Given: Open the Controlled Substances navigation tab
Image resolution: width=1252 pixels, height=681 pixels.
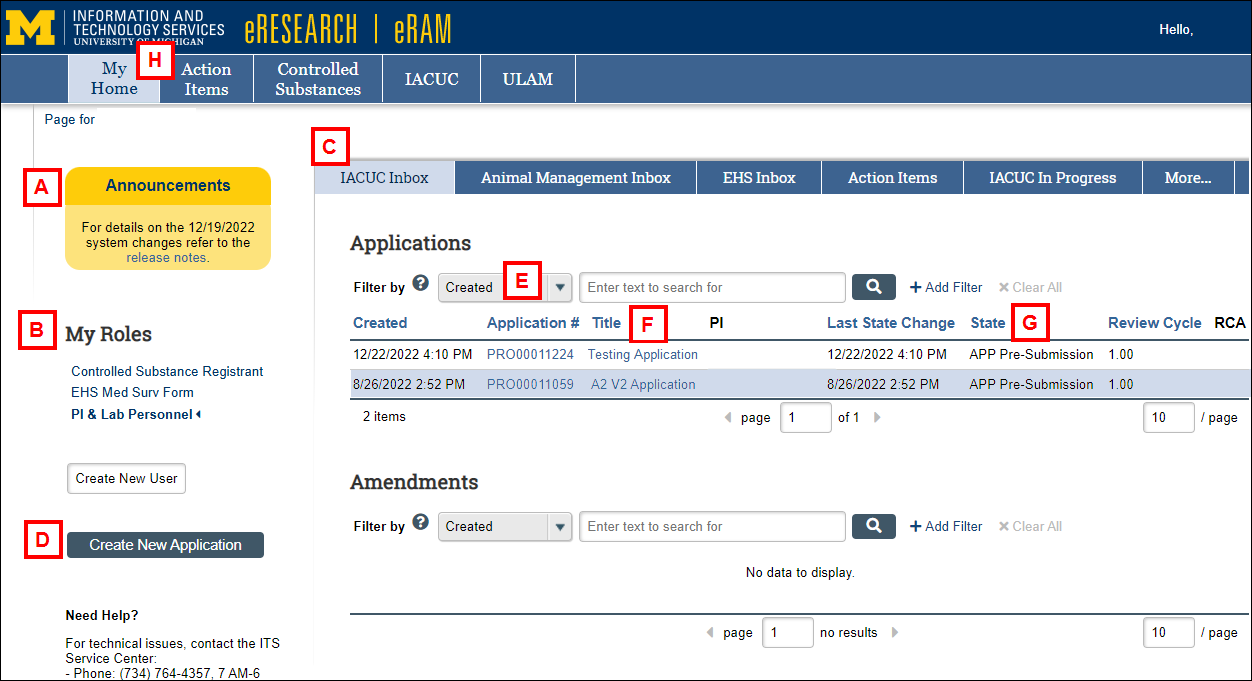Looking at the screenshot, I should pyautogui.click(x=318, y=79).
